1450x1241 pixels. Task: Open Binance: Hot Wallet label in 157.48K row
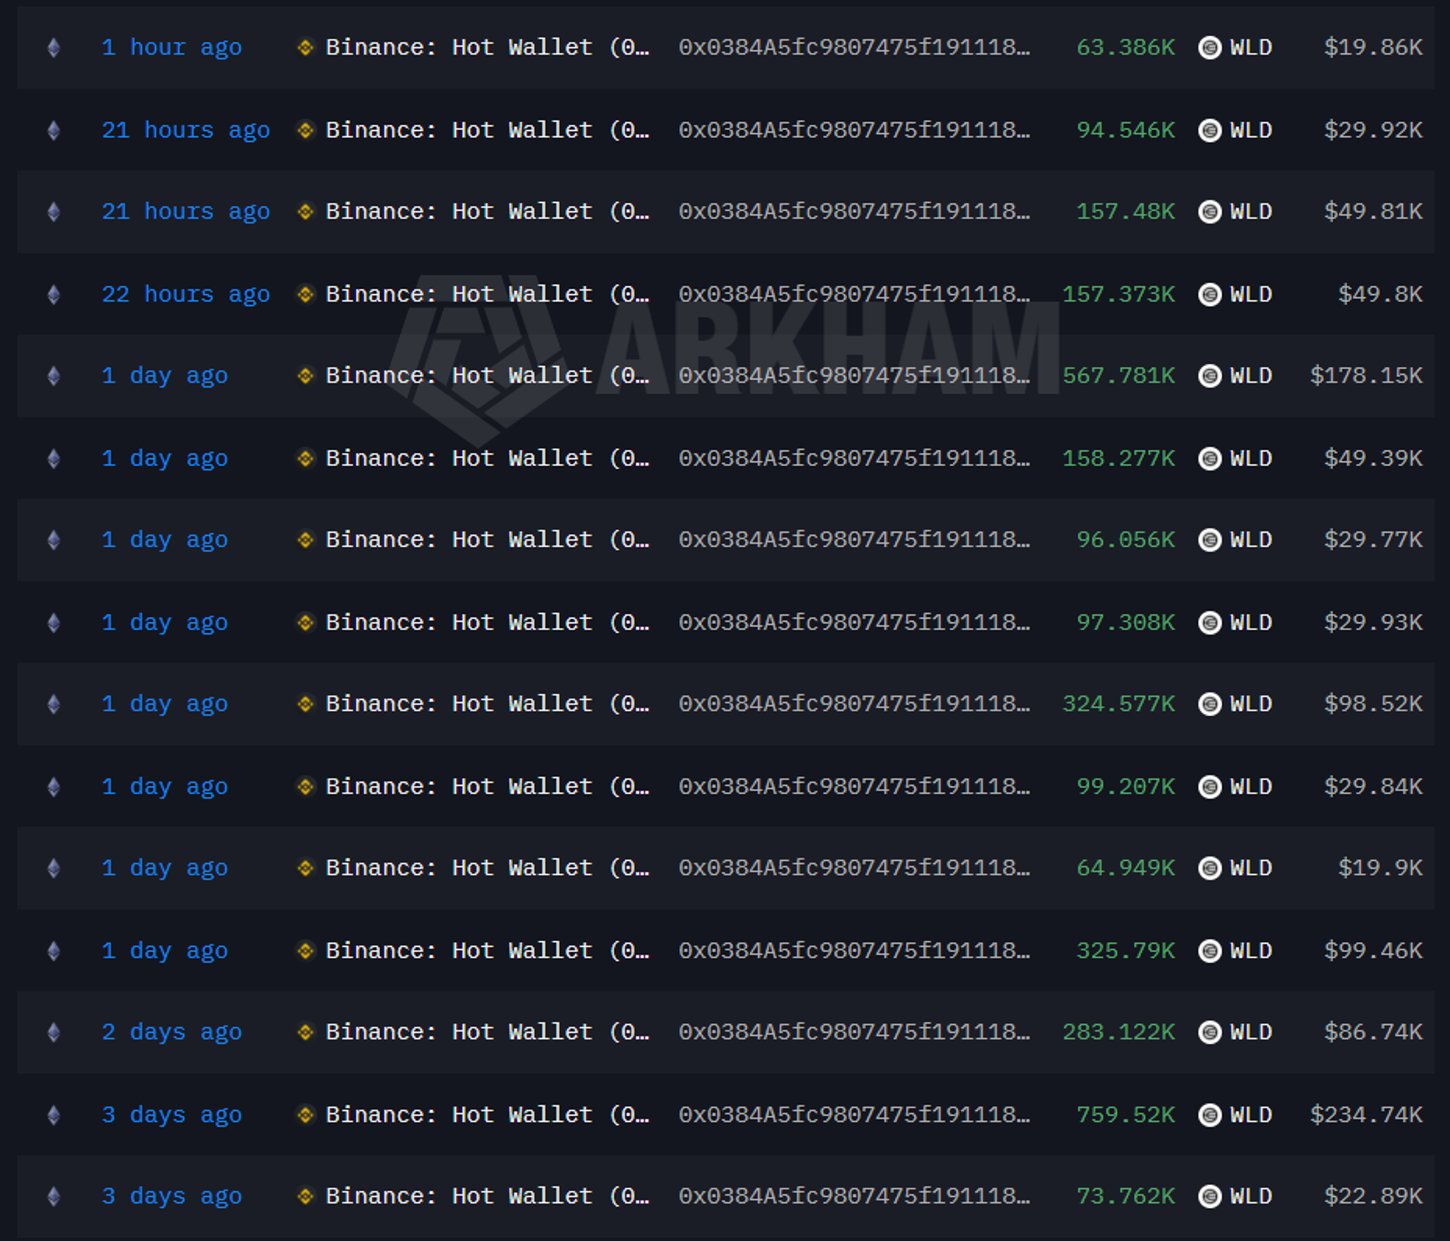[487, 212]
